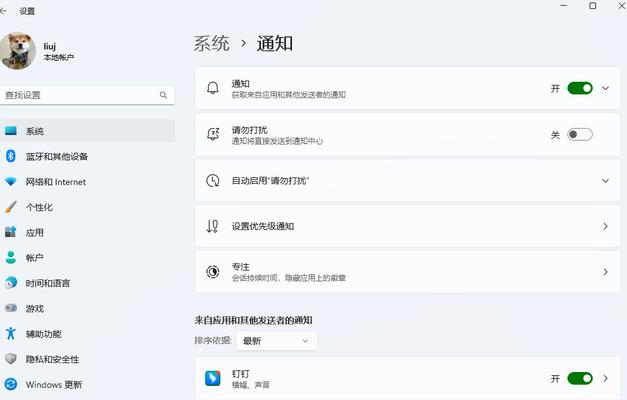This screenshot has width=627, height=400.
Task: Open the 应用 apps icon
Action: [x=11, y=232]
